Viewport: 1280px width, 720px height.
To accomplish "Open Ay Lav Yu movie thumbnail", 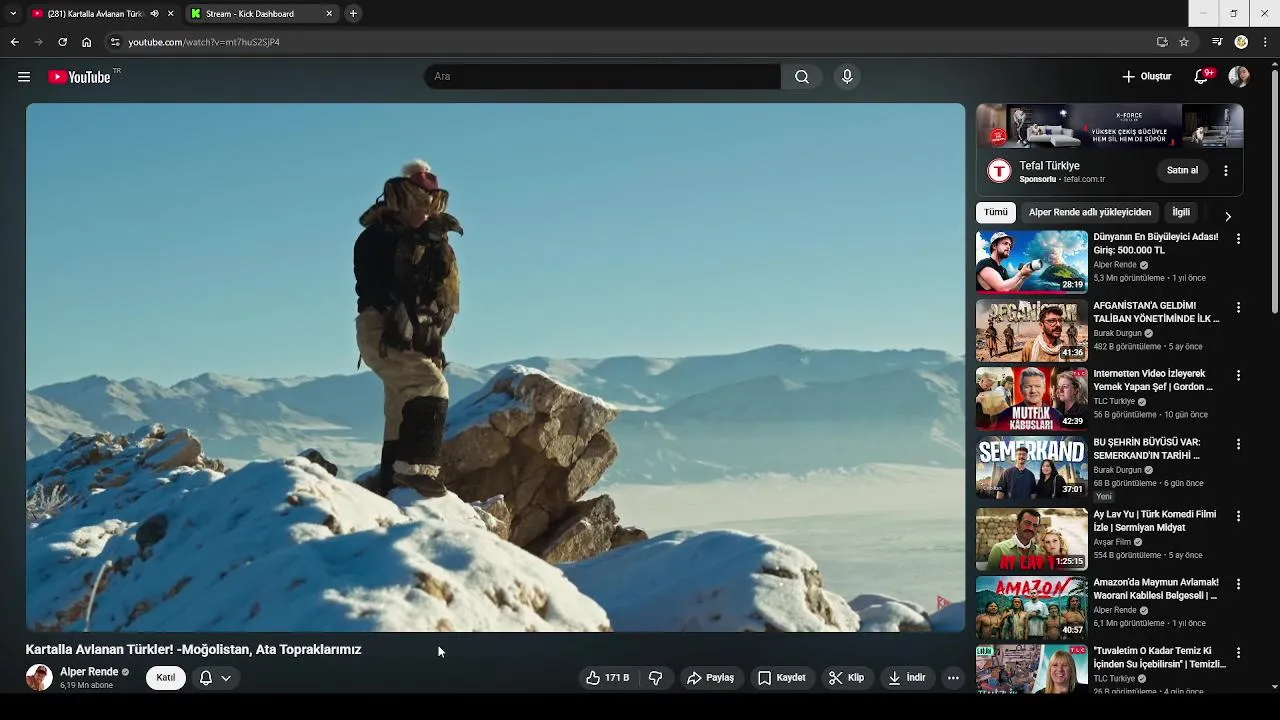I will (x=1032, y=539).
